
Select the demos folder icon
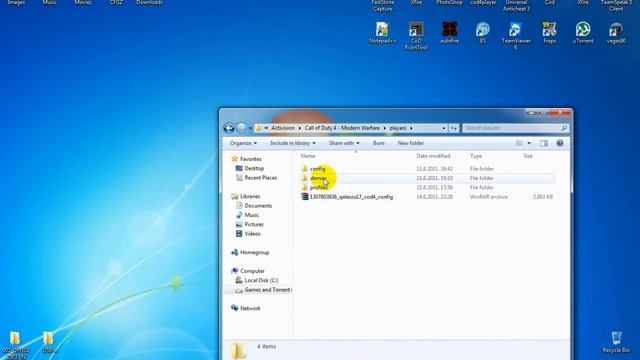[304, 178]
